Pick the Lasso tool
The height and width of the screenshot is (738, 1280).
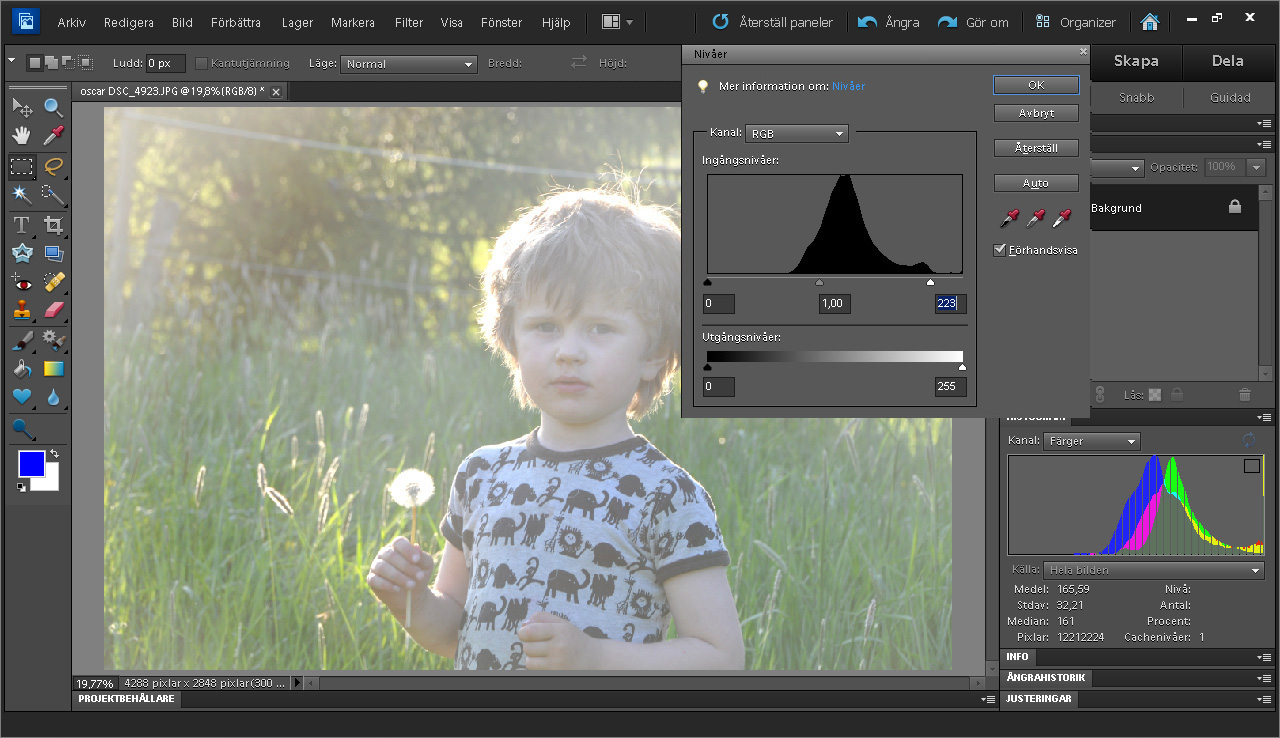click(x=53, y=166)
